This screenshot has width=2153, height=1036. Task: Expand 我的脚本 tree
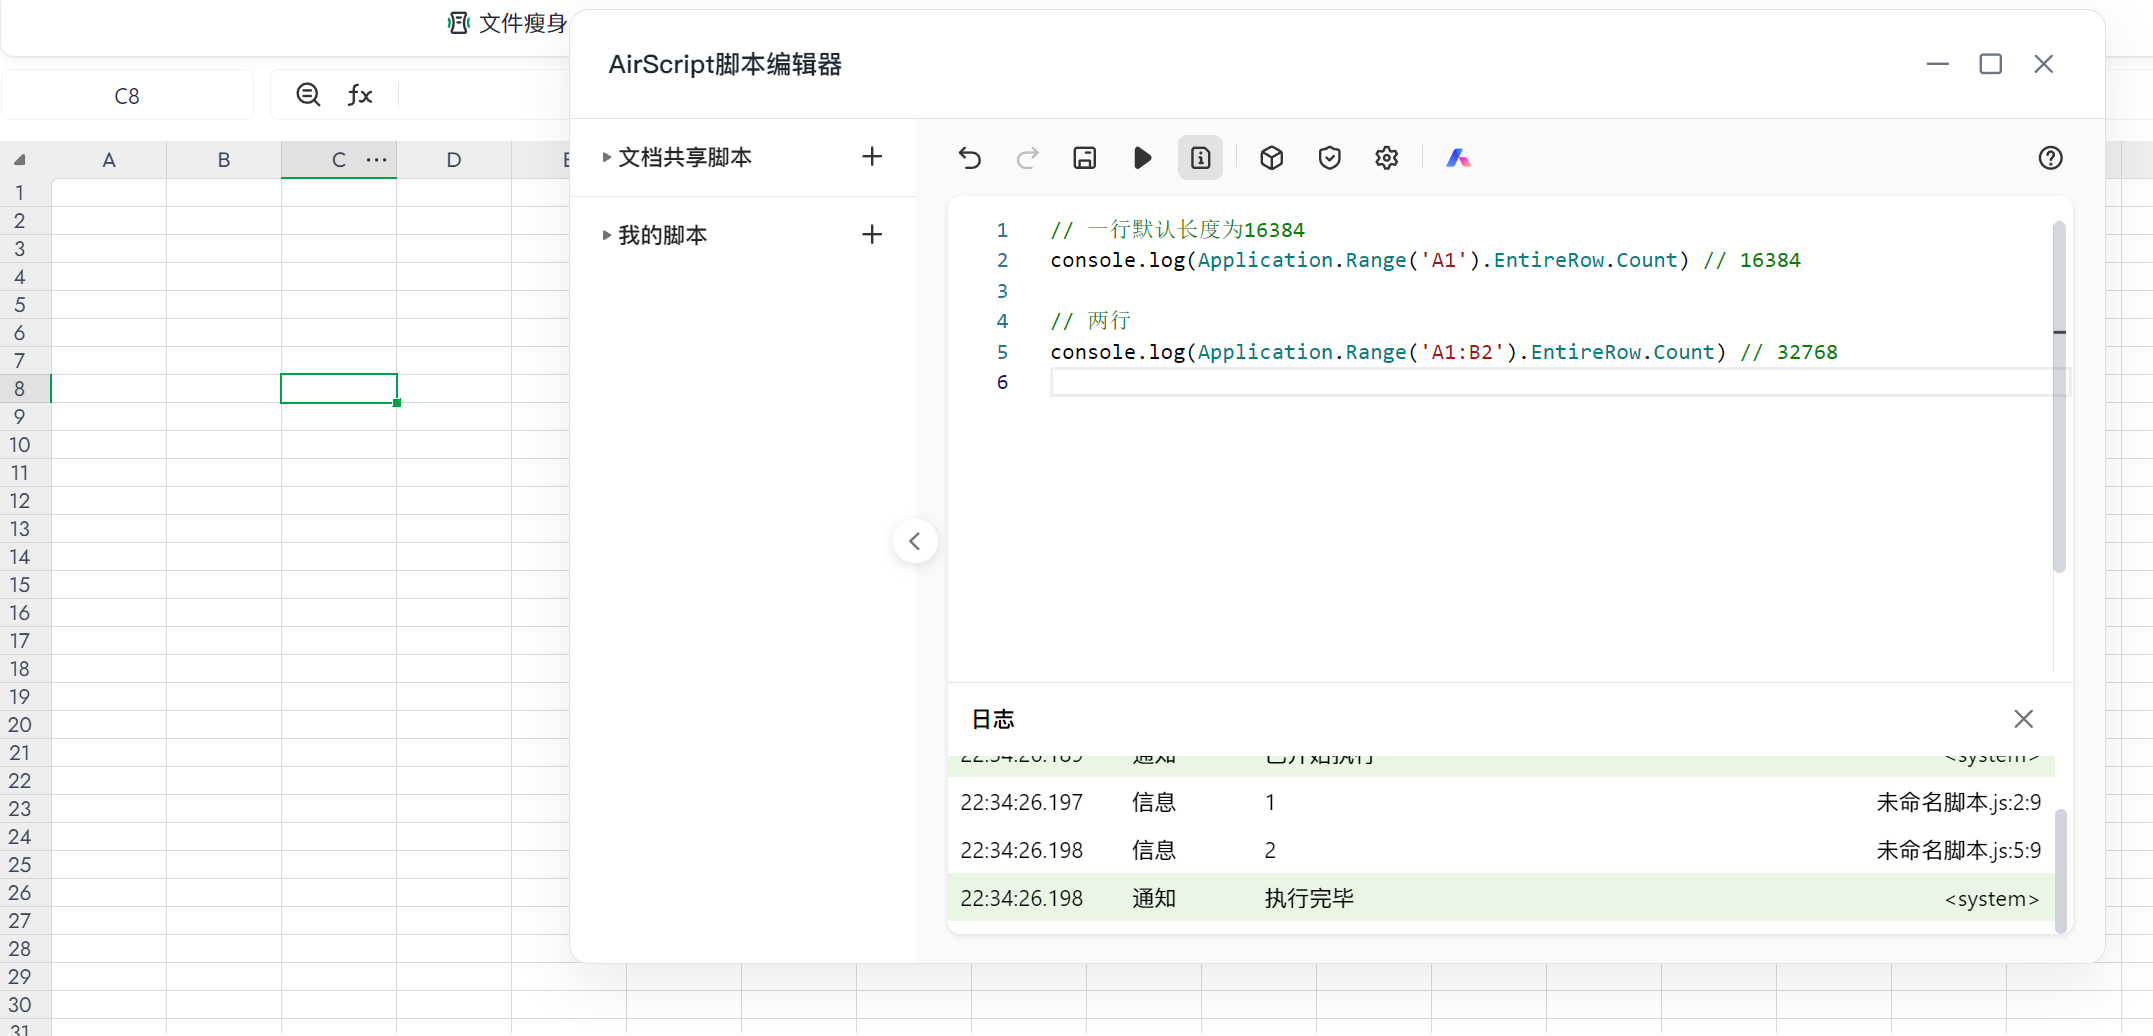(x=606, y=235)
